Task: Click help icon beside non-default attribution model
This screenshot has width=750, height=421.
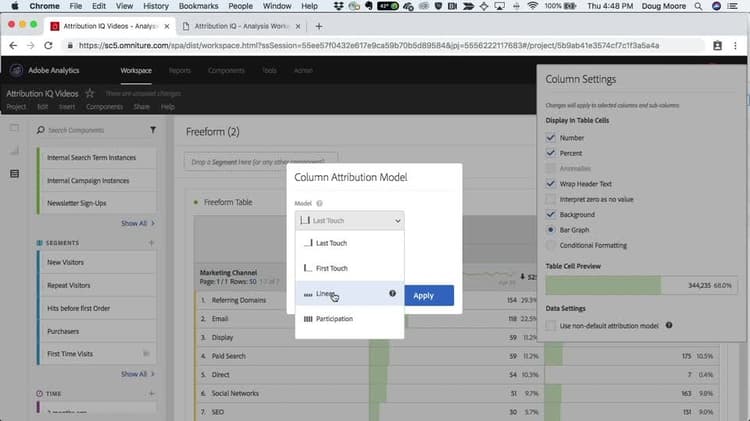Action: 669,325
